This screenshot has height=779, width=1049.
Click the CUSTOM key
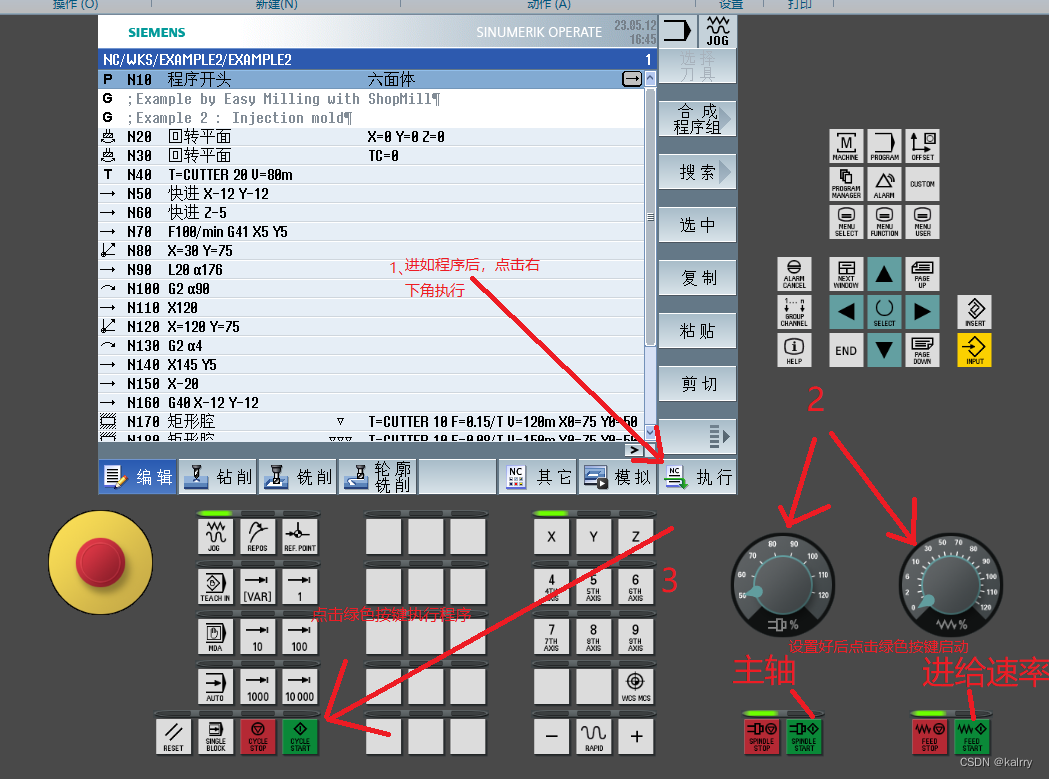tap(923, 184)
